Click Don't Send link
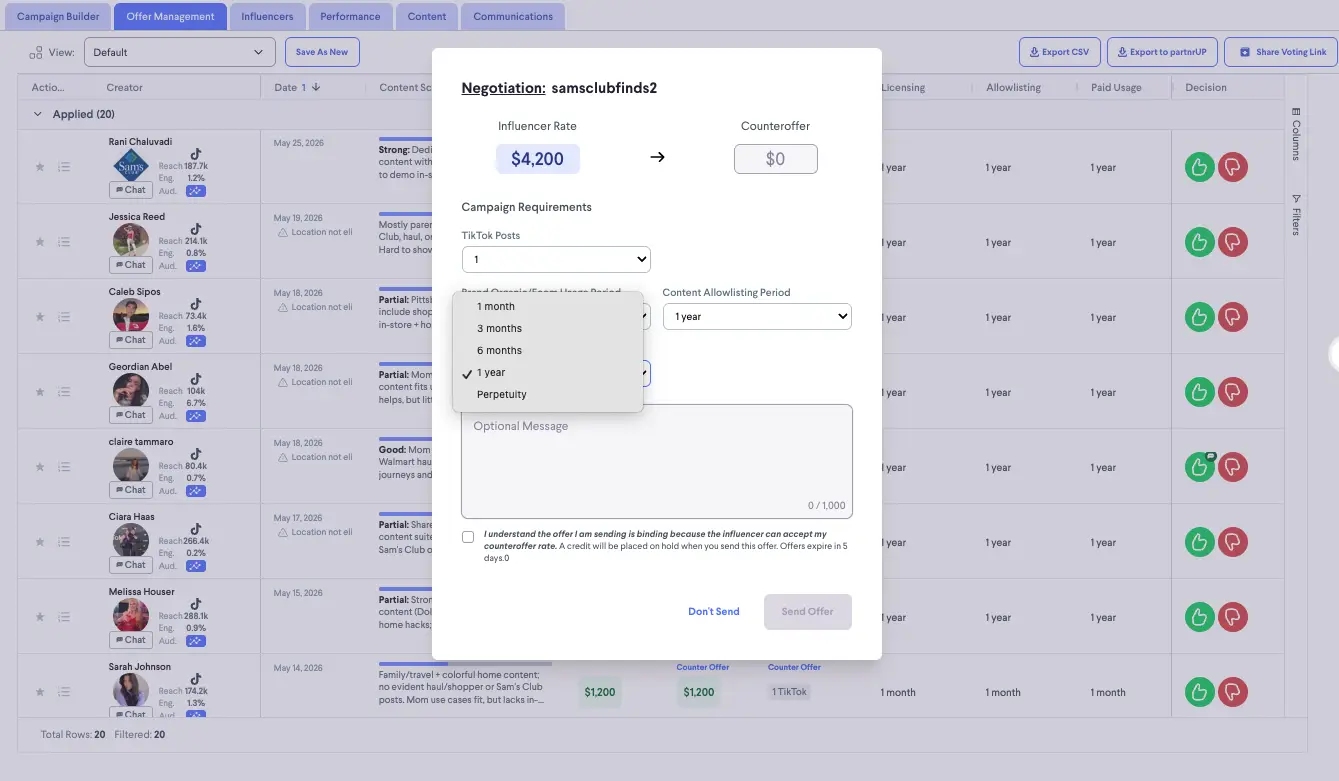 pyautogui.click(x=714, y=611)
